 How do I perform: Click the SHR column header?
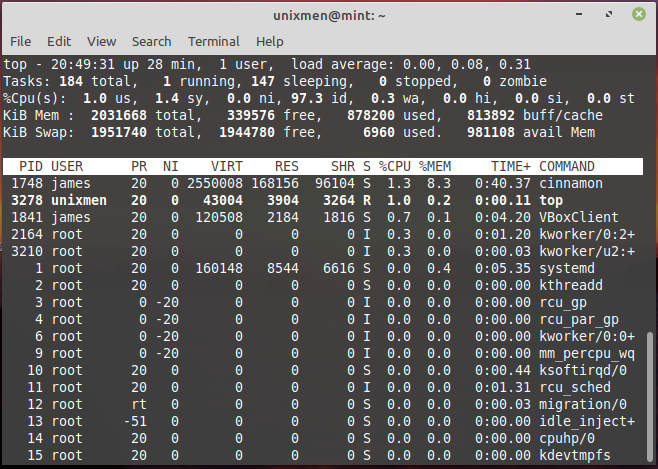[343, 167]
